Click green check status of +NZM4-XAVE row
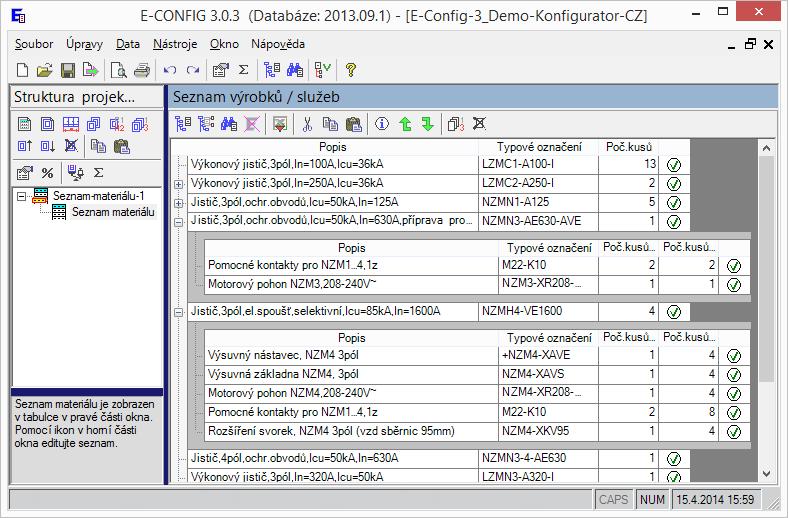The width and height of the screenshot is (788, 518). 734,356
